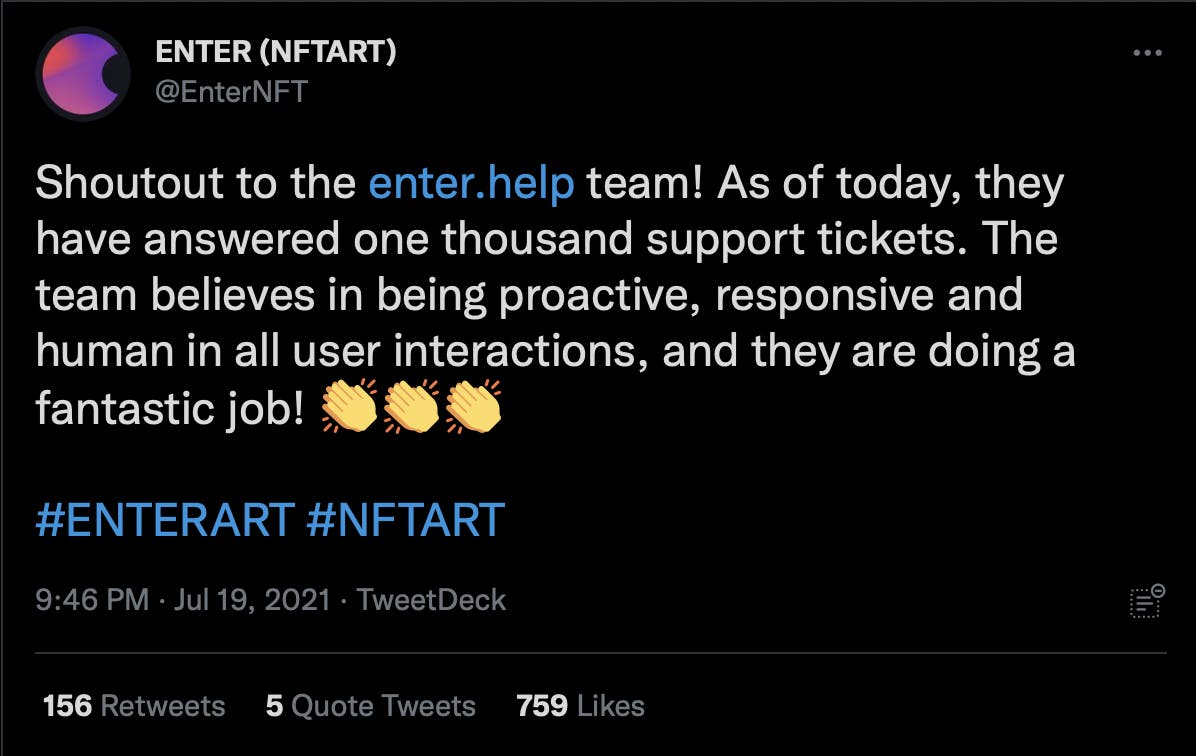Viewport: 1196px width, 756px height.
Task: Click the middle clapping hands emoji
Action: [x=411, y=406]
